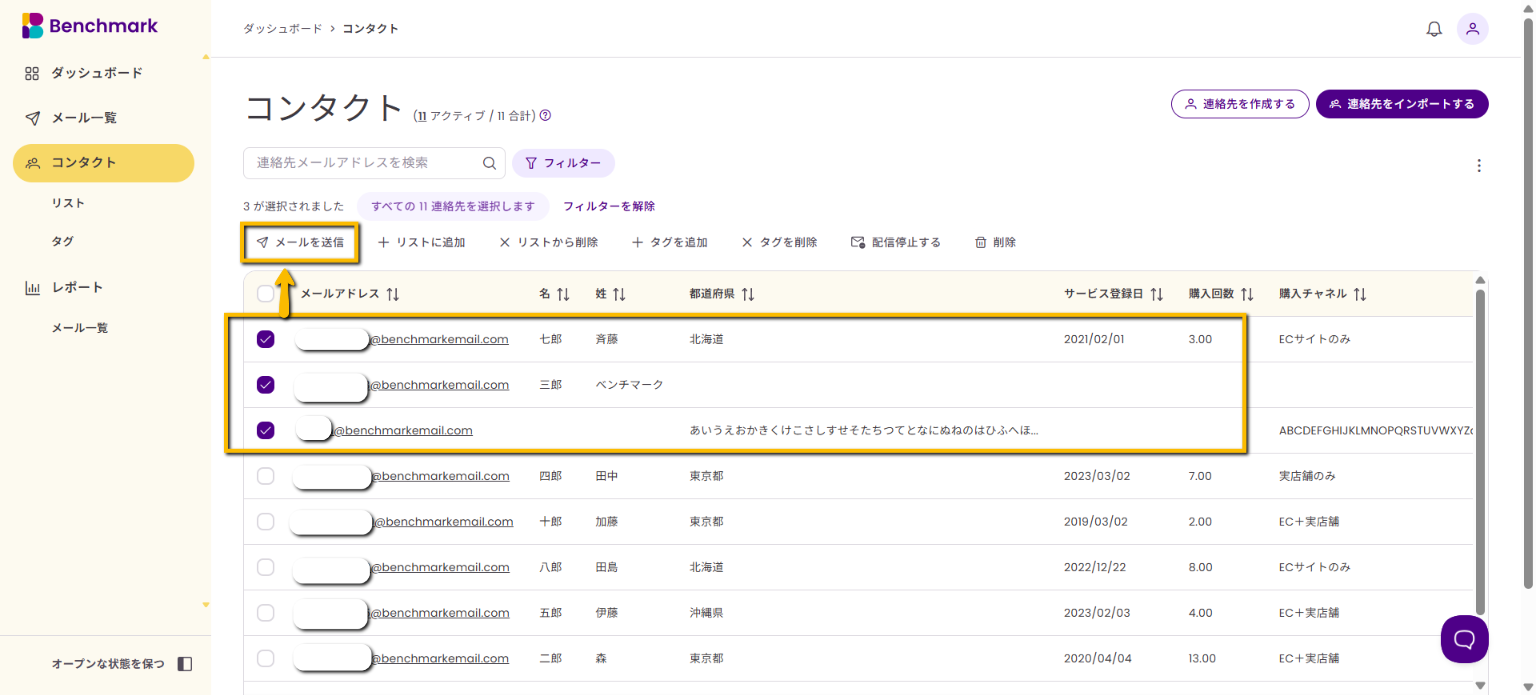This screenshot has width=1536, height=695.
Task: Toggle the select-all header checkbox
Action: click(x=265, y=294)
